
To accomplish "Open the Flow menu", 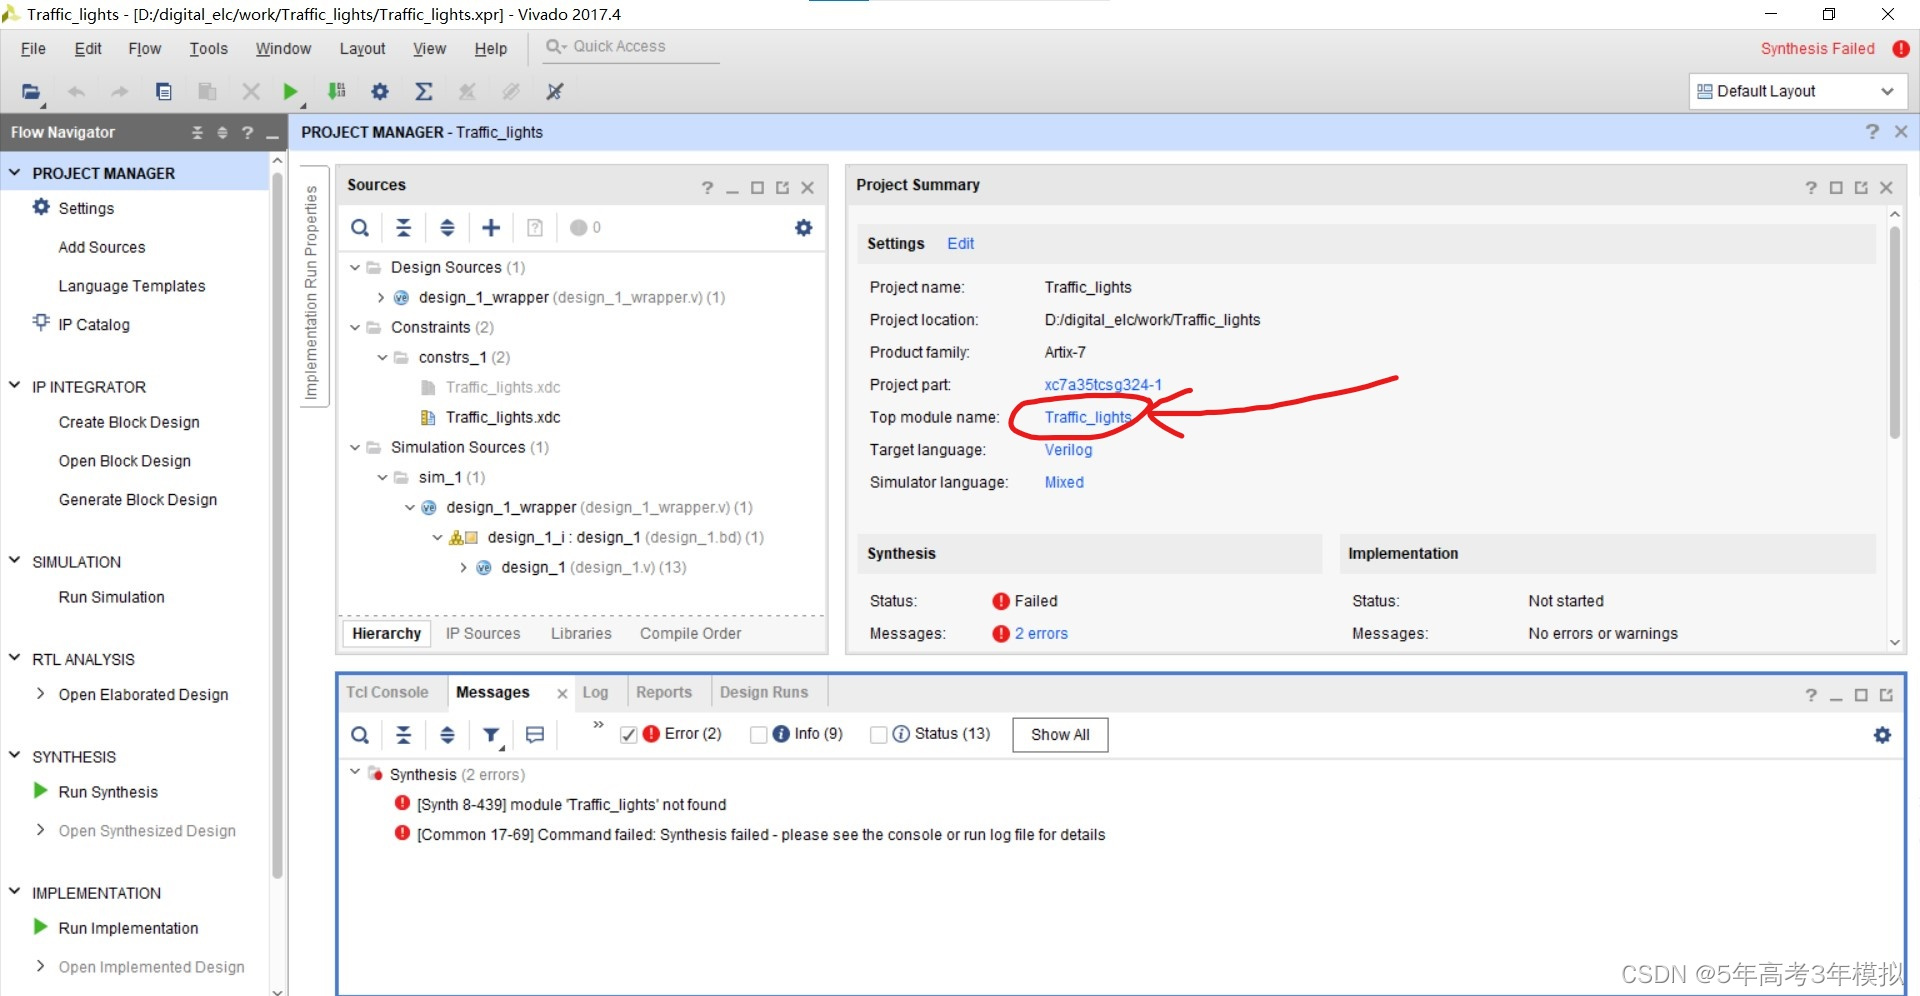I will 145,49.
